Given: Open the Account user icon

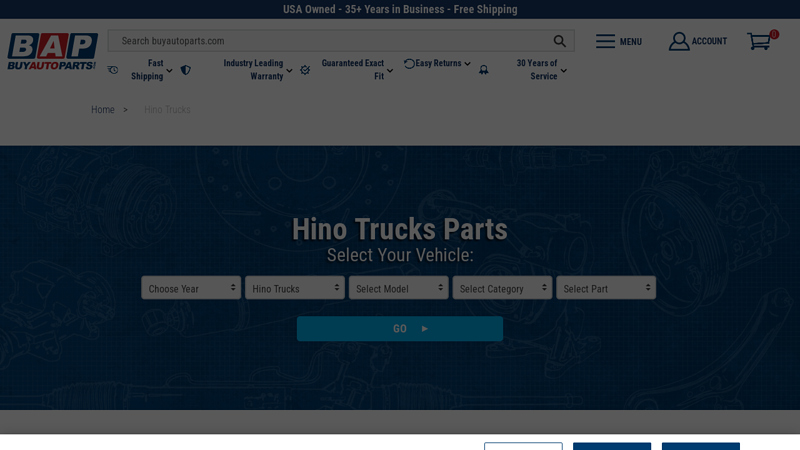Looking at the screenshot, I should coord(679,41).
